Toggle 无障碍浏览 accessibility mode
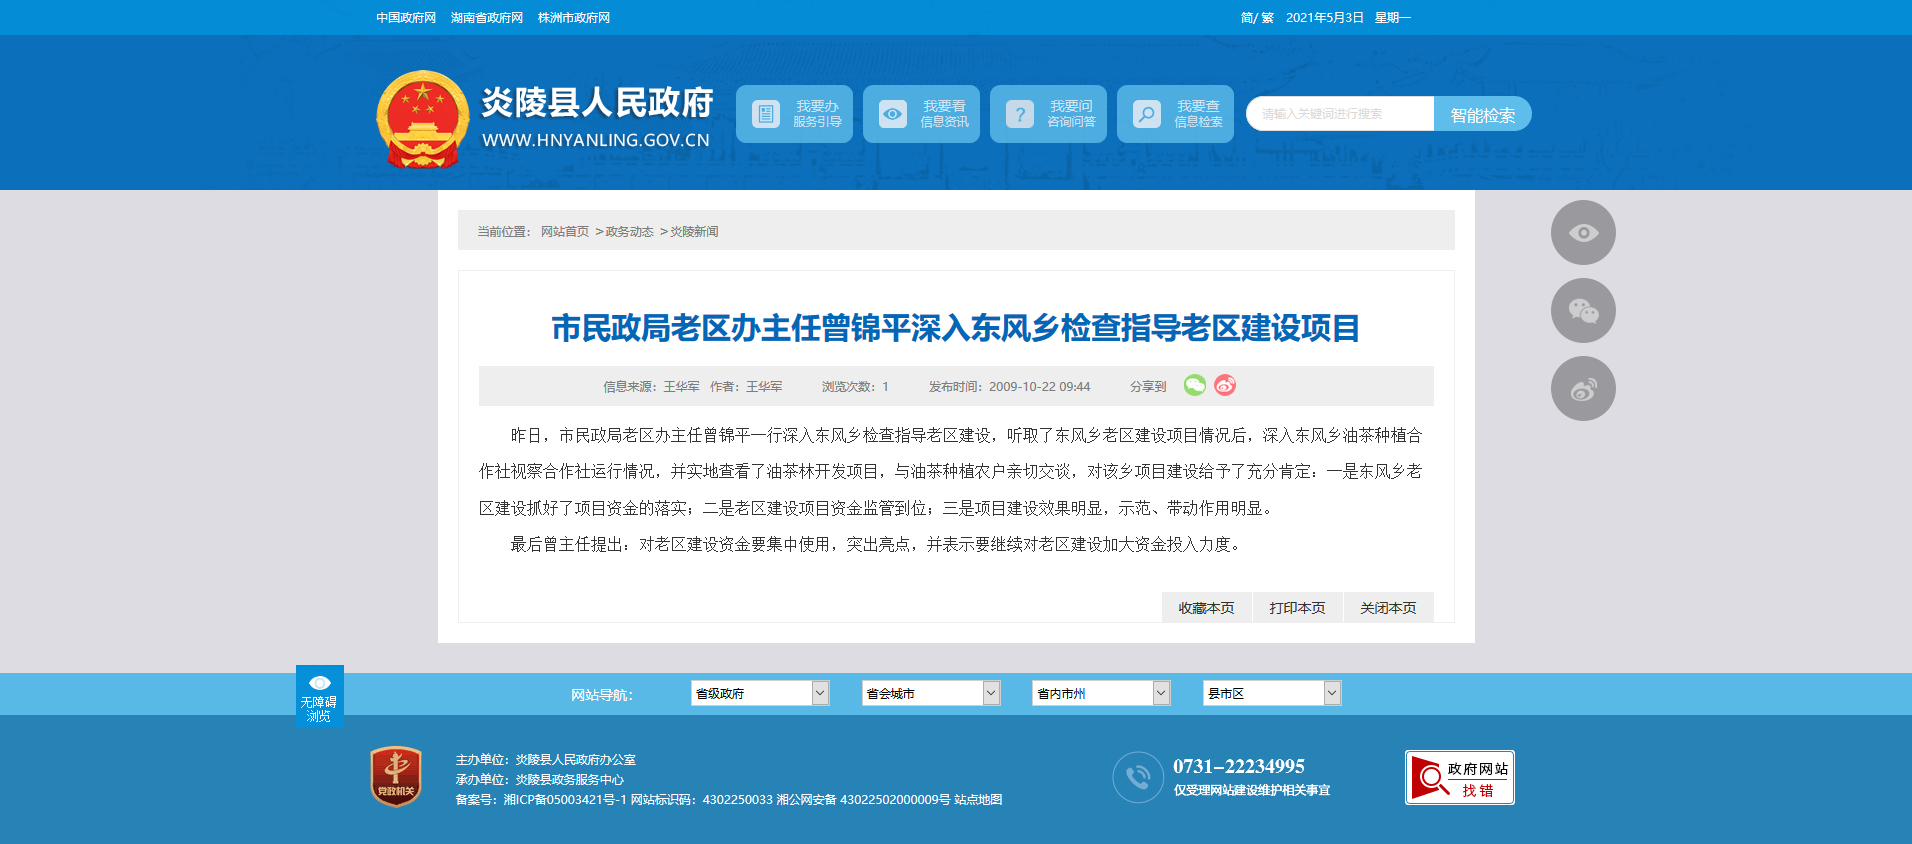 pyautogui.click(x=319, y=696)
